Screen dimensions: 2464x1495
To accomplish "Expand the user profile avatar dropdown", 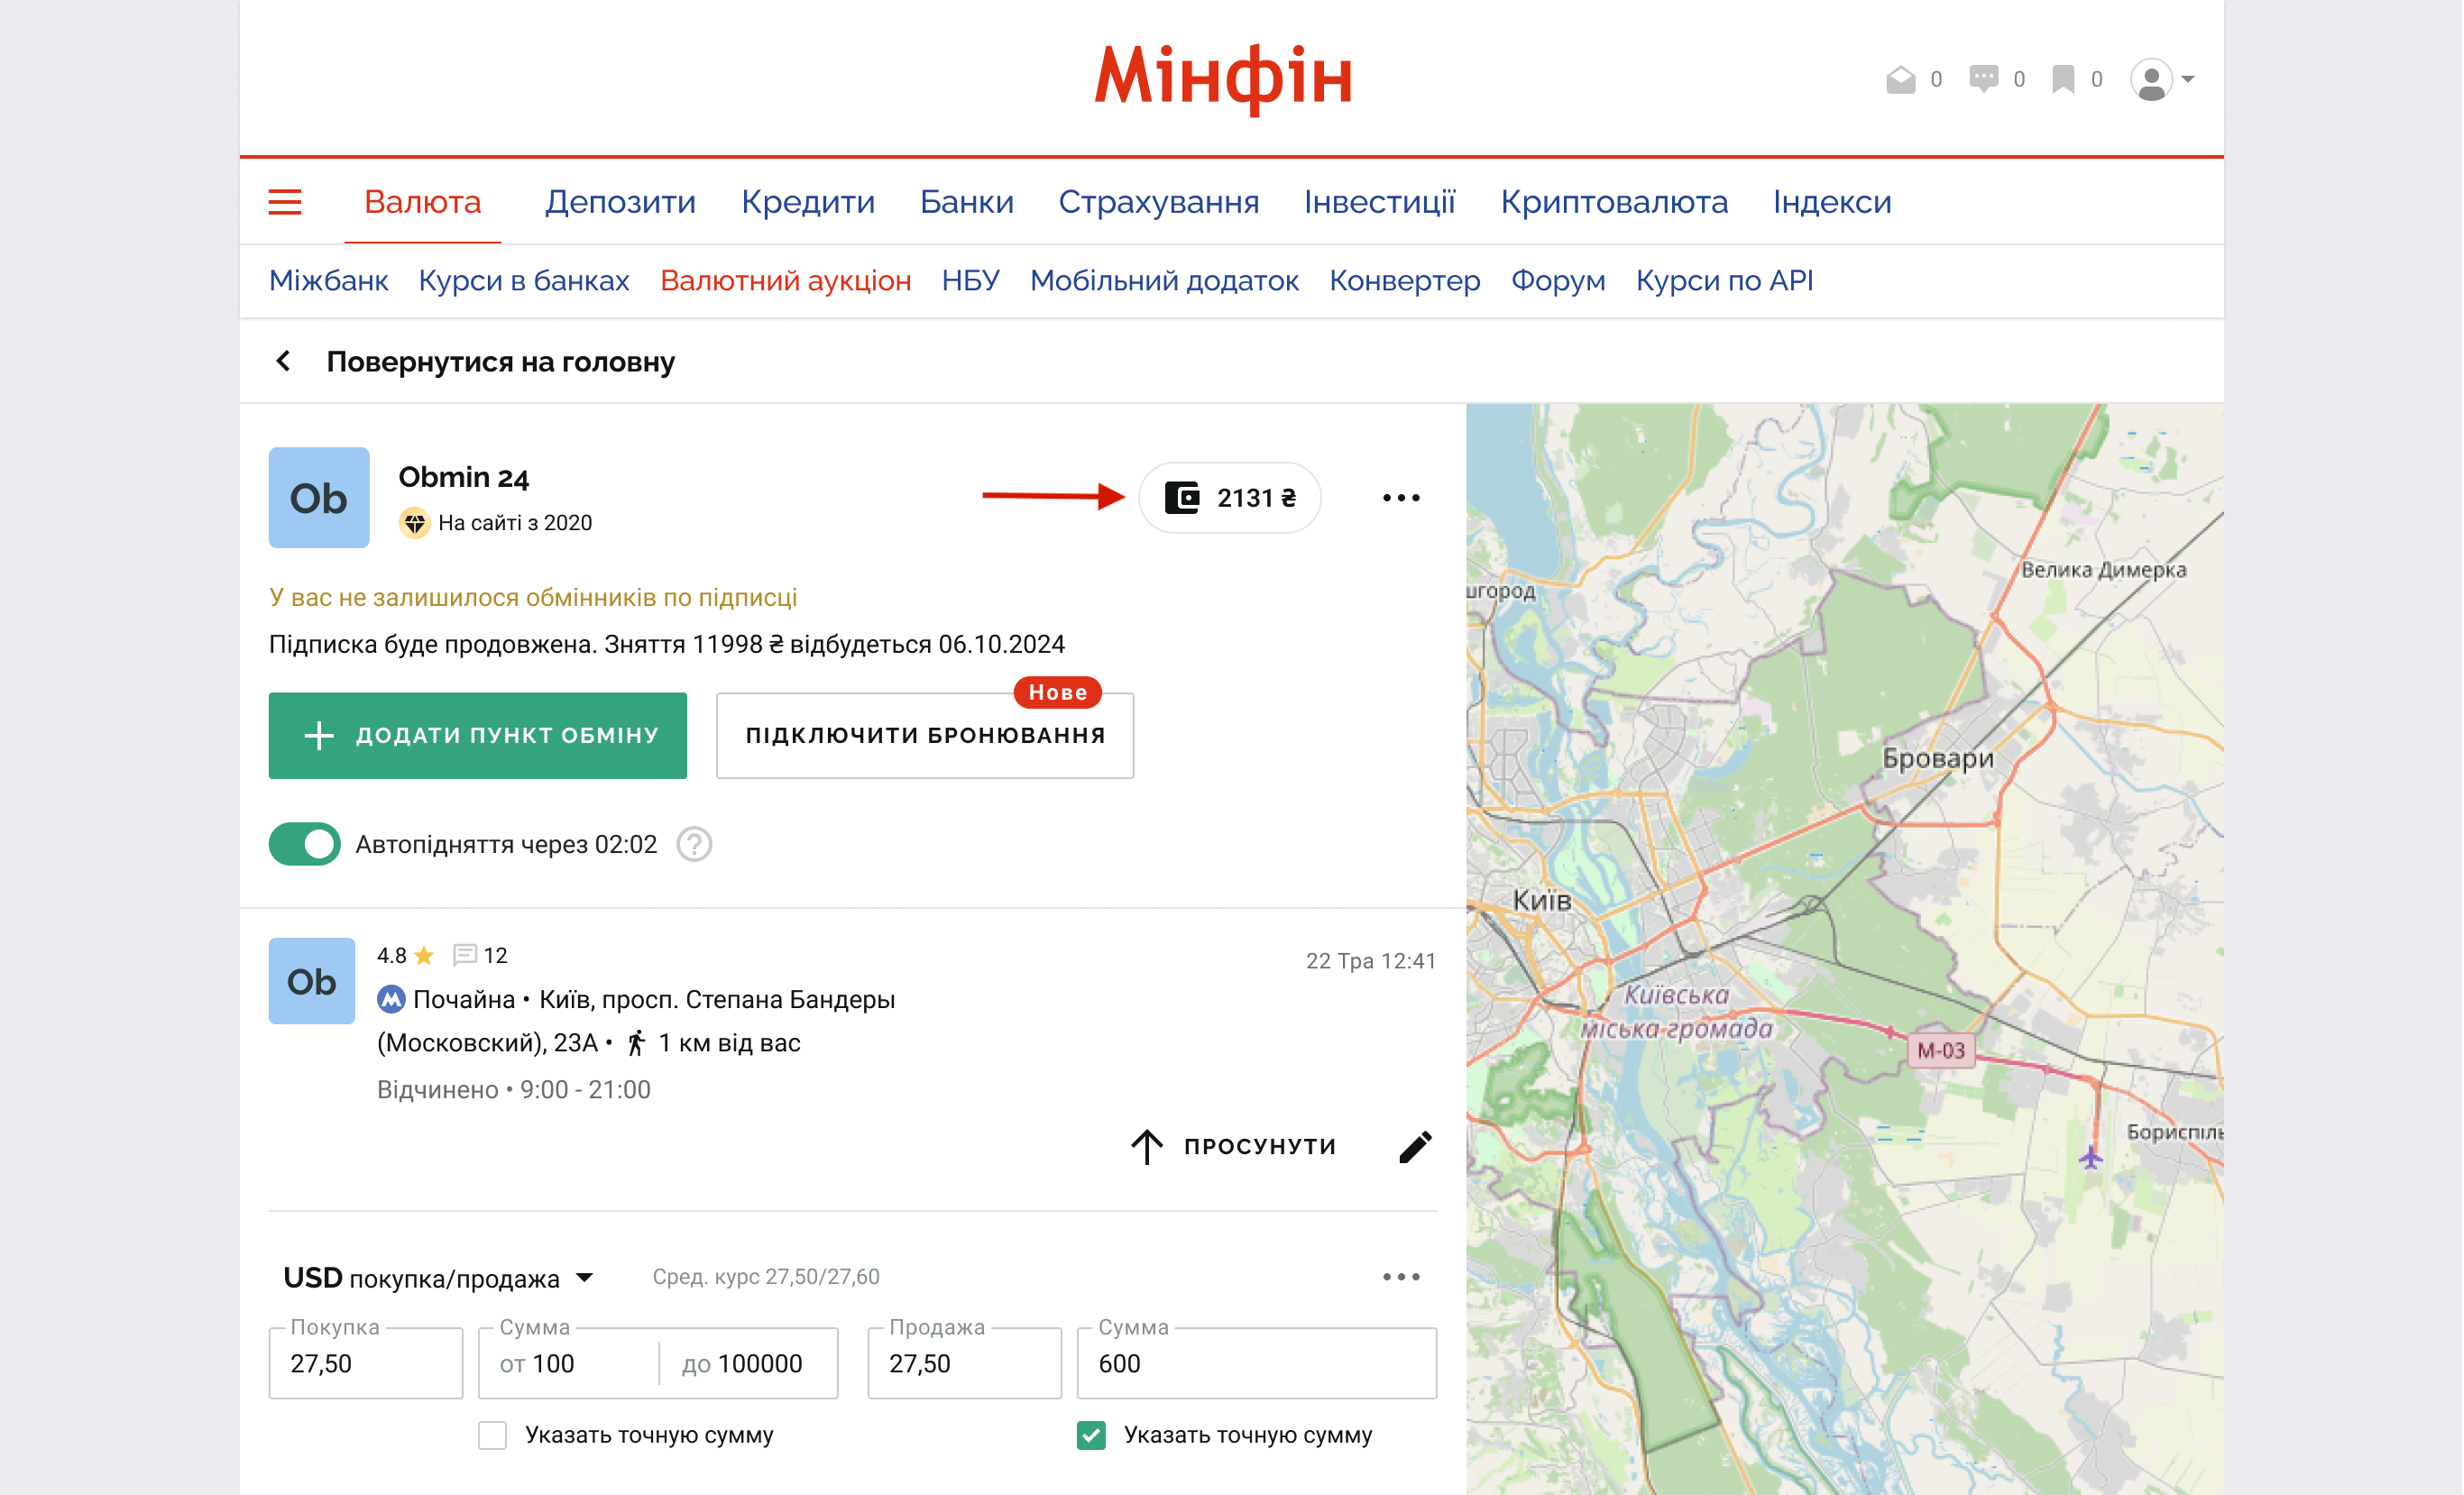I will pyautogui.click(x=2162, y=79).
